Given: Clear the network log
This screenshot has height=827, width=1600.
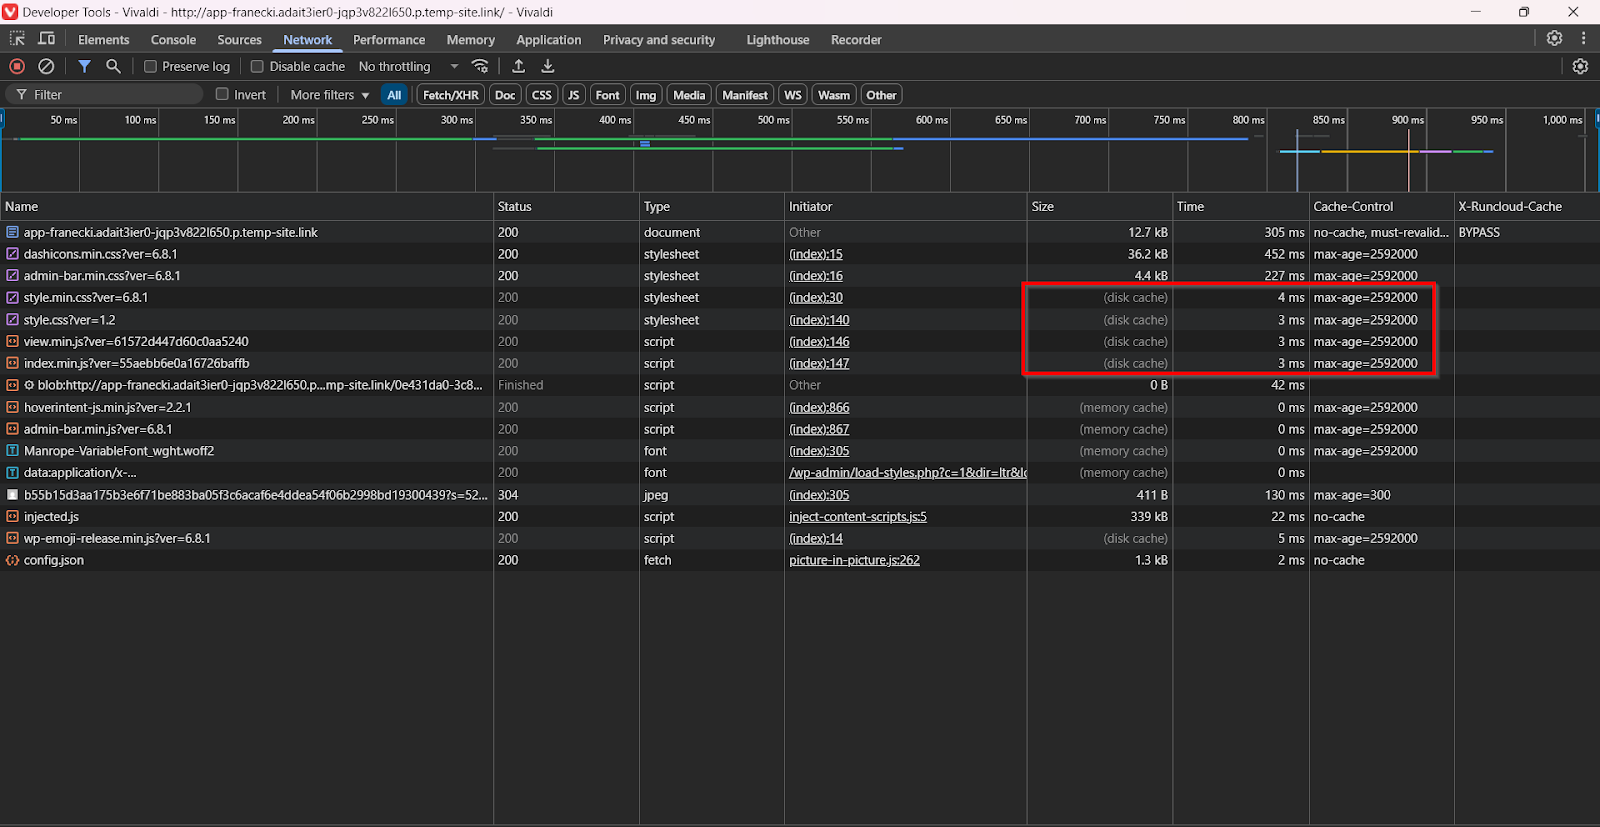Looking at the screenshot, I should tap(46, 66).
